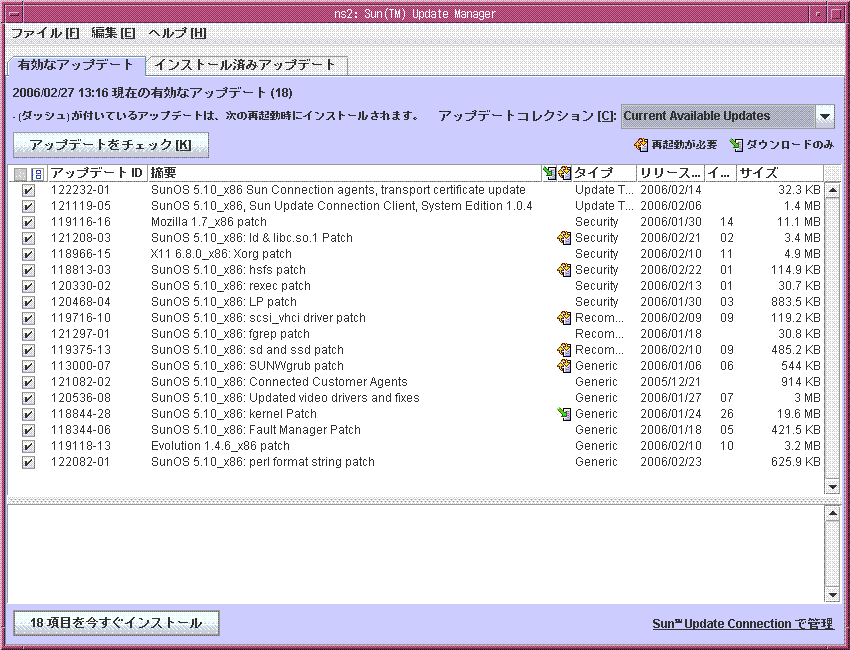Image resolution: width=850 pixels, height=650 pixels.
Task: Click download-only icon on kernel Patch row
Action: pos(564,414)
